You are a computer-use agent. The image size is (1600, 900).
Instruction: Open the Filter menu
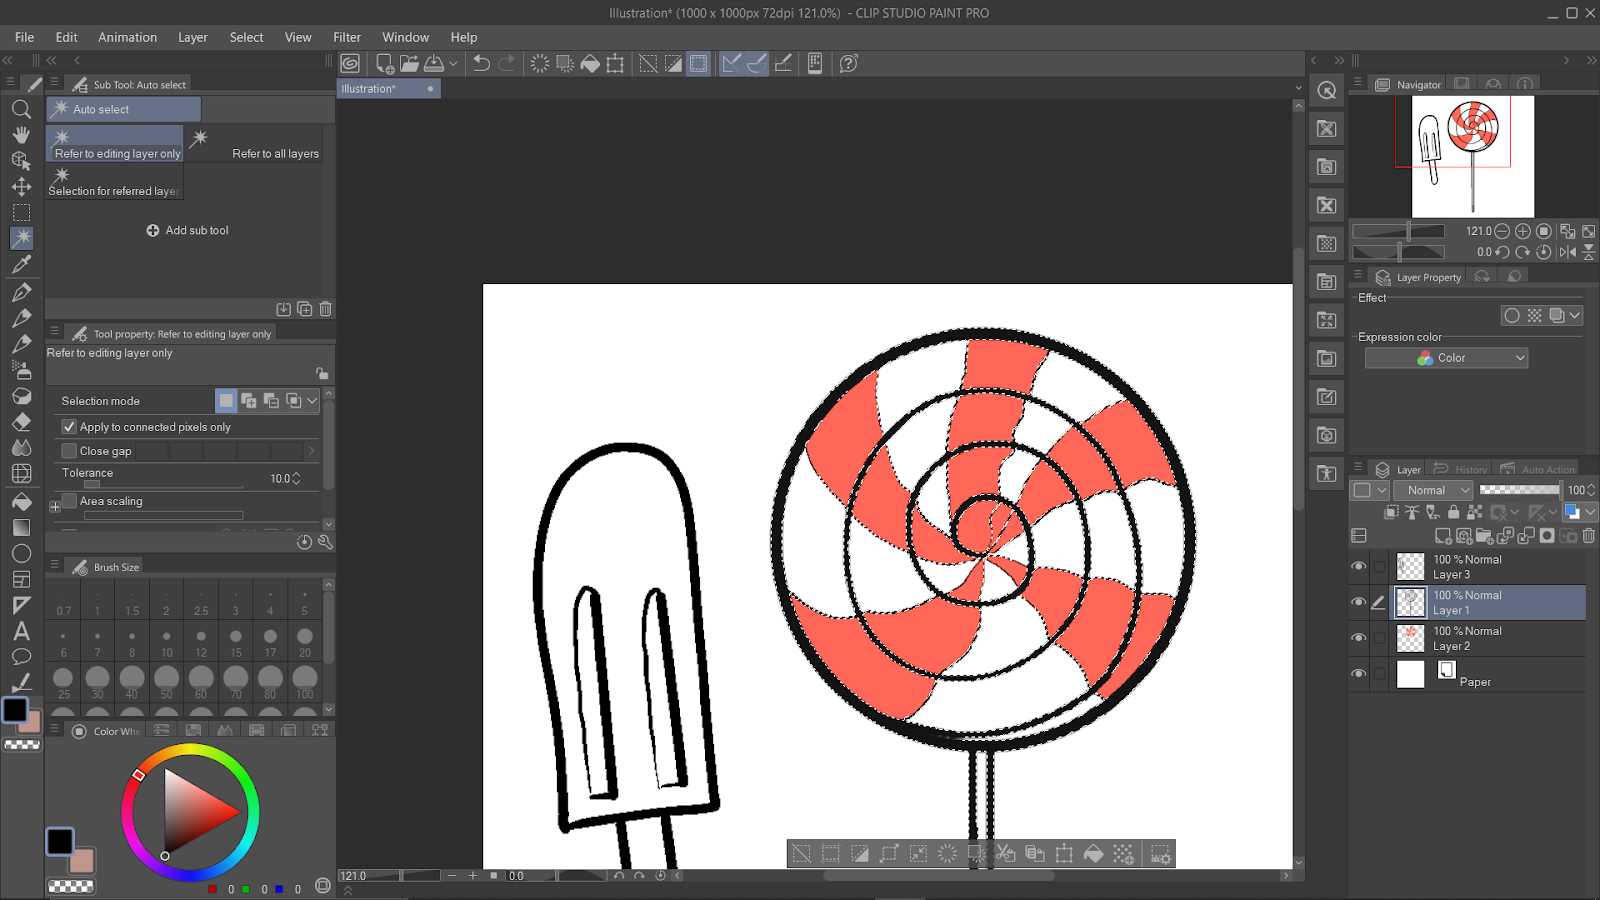tap(347, 37)
